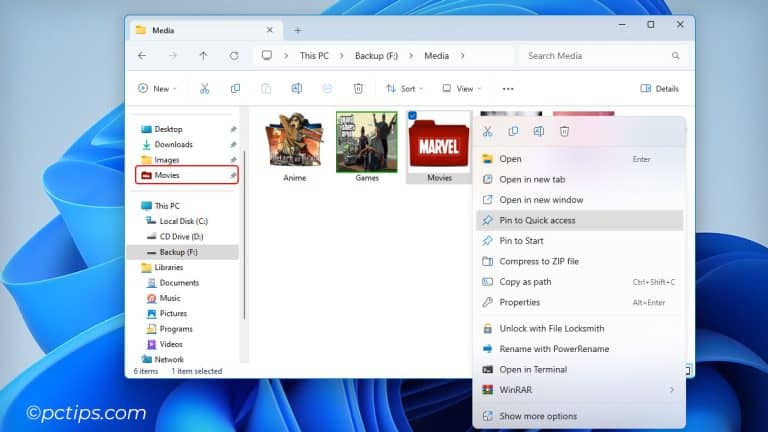
Task: Click the Rename icon in the toolbar
Action: point(297,89)
